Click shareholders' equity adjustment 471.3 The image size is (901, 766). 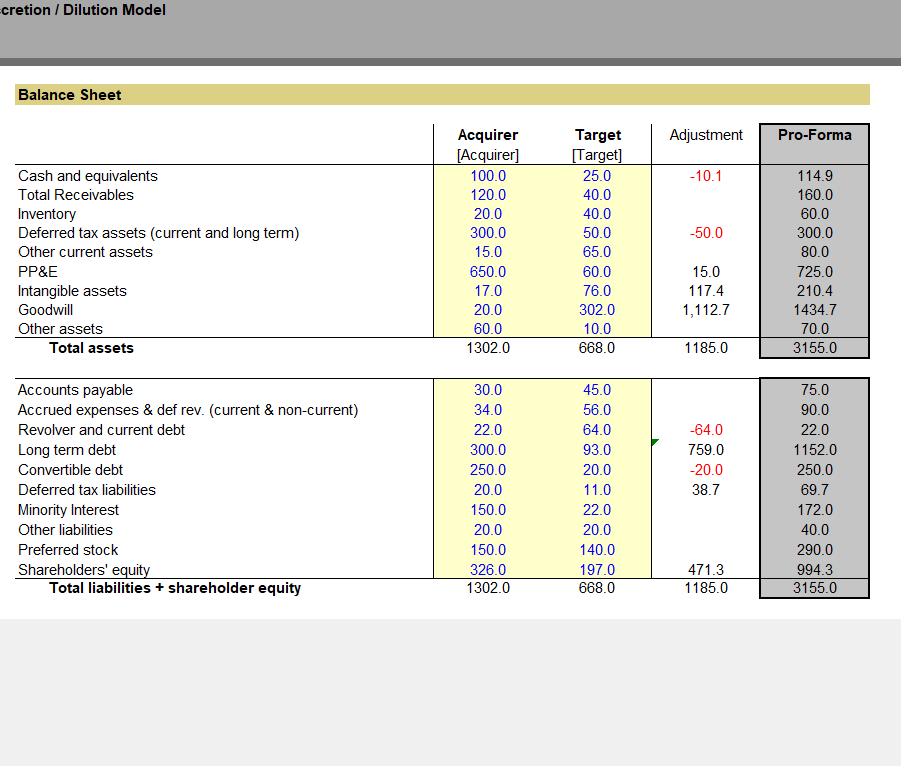tap(706, 569)
